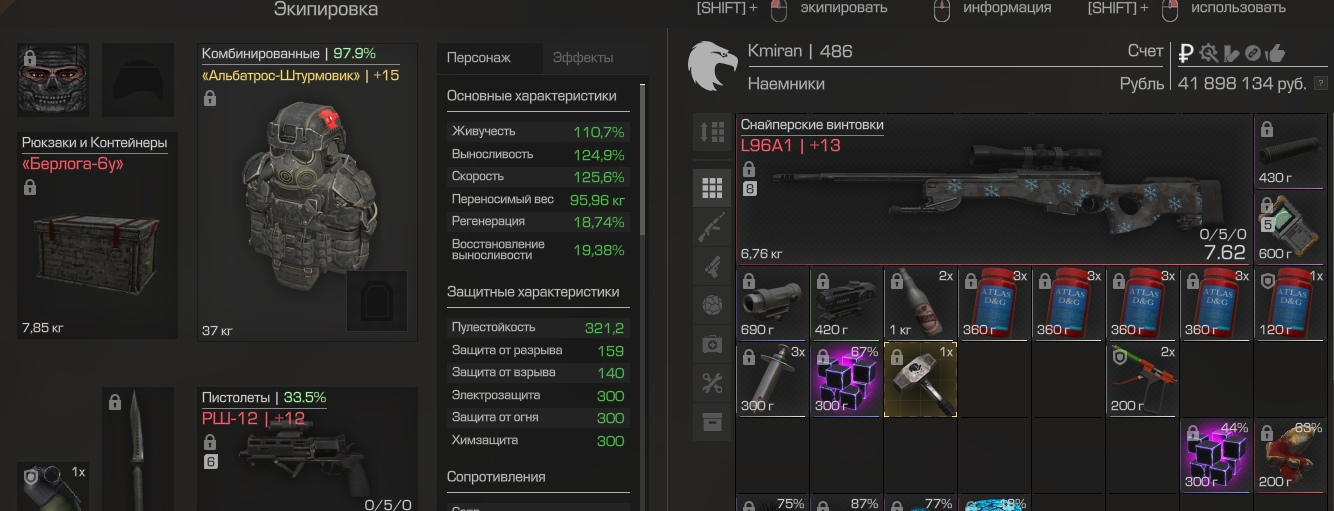The width and height of the screenshot is (1334, 511).
Task: Click the Химзащита stat row
Action: click(539, 440)
